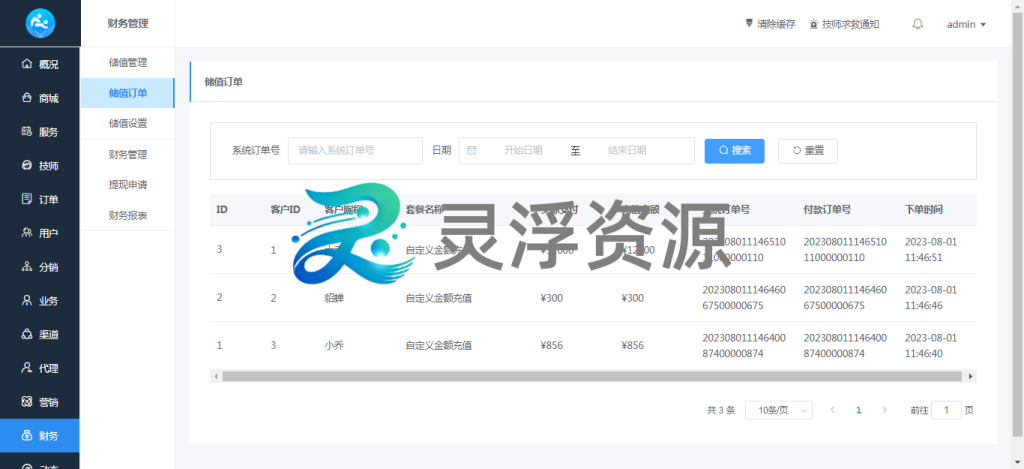
Task: Click customer name 小乔 in the table
Action: [x=334, y=346]
